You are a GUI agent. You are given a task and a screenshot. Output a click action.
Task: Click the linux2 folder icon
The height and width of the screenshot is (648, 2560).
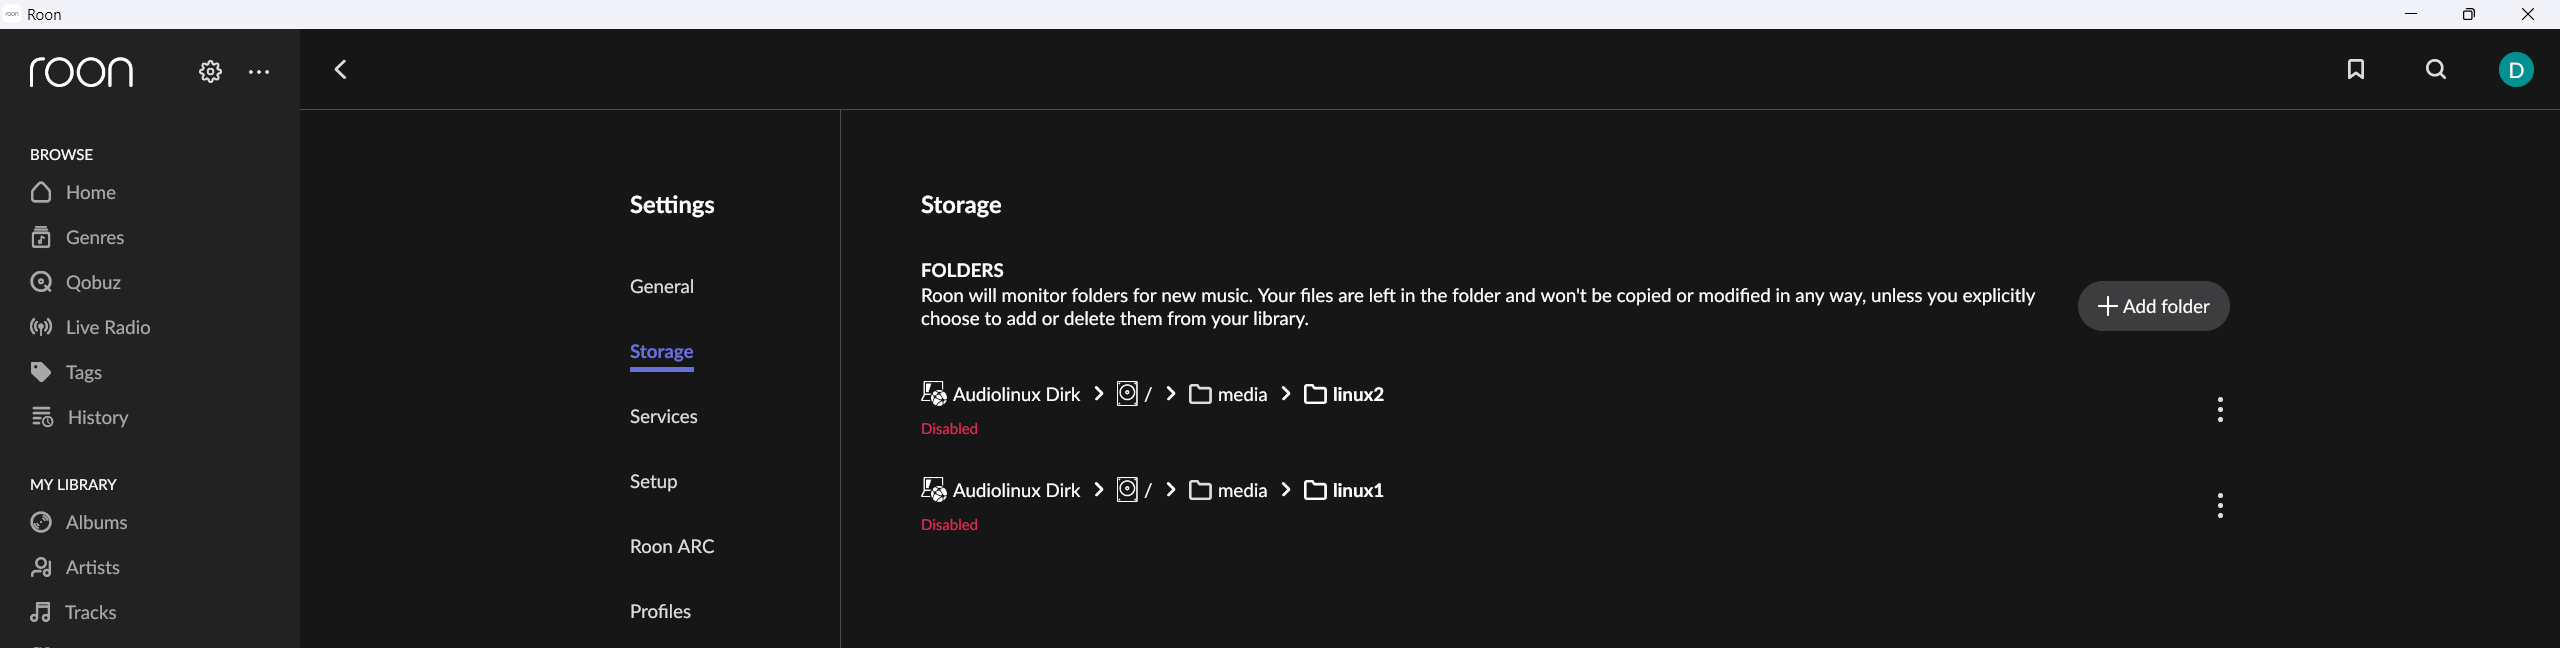point(1315,394)
